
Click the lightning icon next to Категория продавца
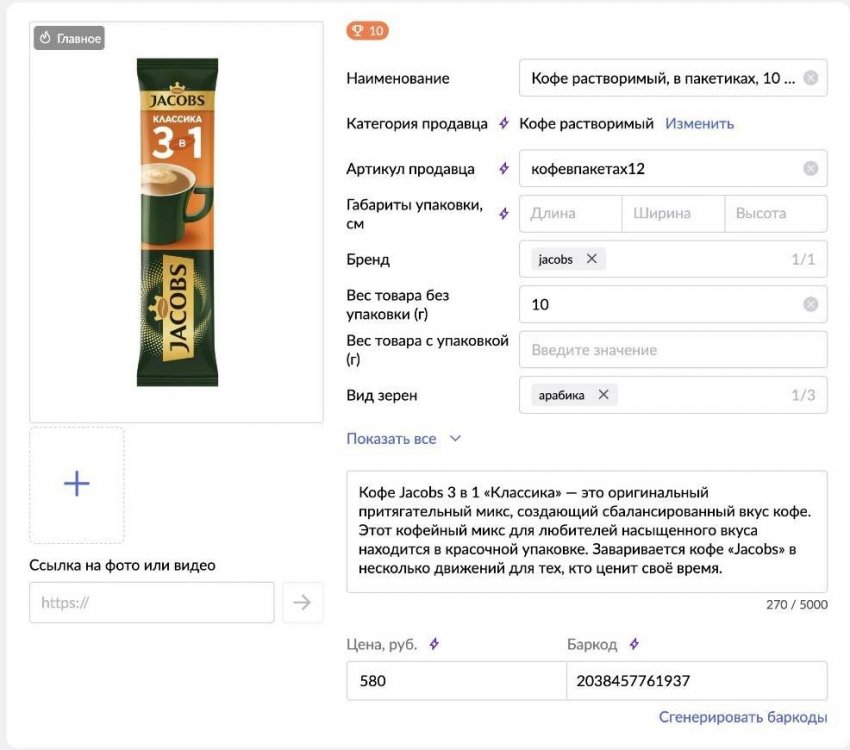click(505, 124)
